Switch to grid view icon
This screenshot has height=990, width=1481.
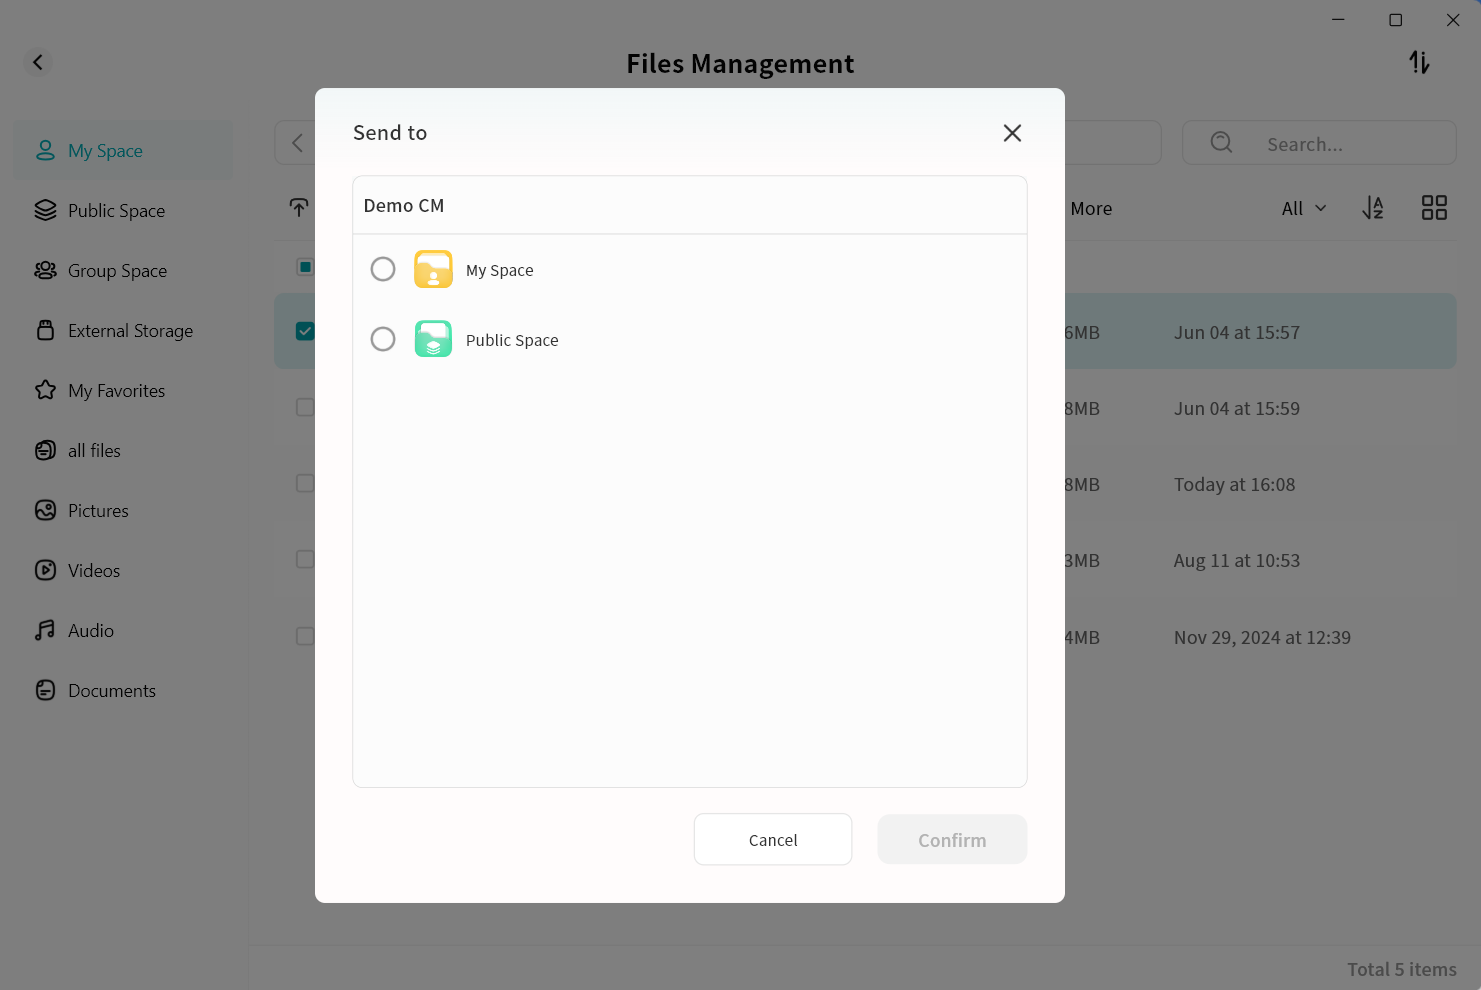pyautogui.click(x=1434, y=208)
